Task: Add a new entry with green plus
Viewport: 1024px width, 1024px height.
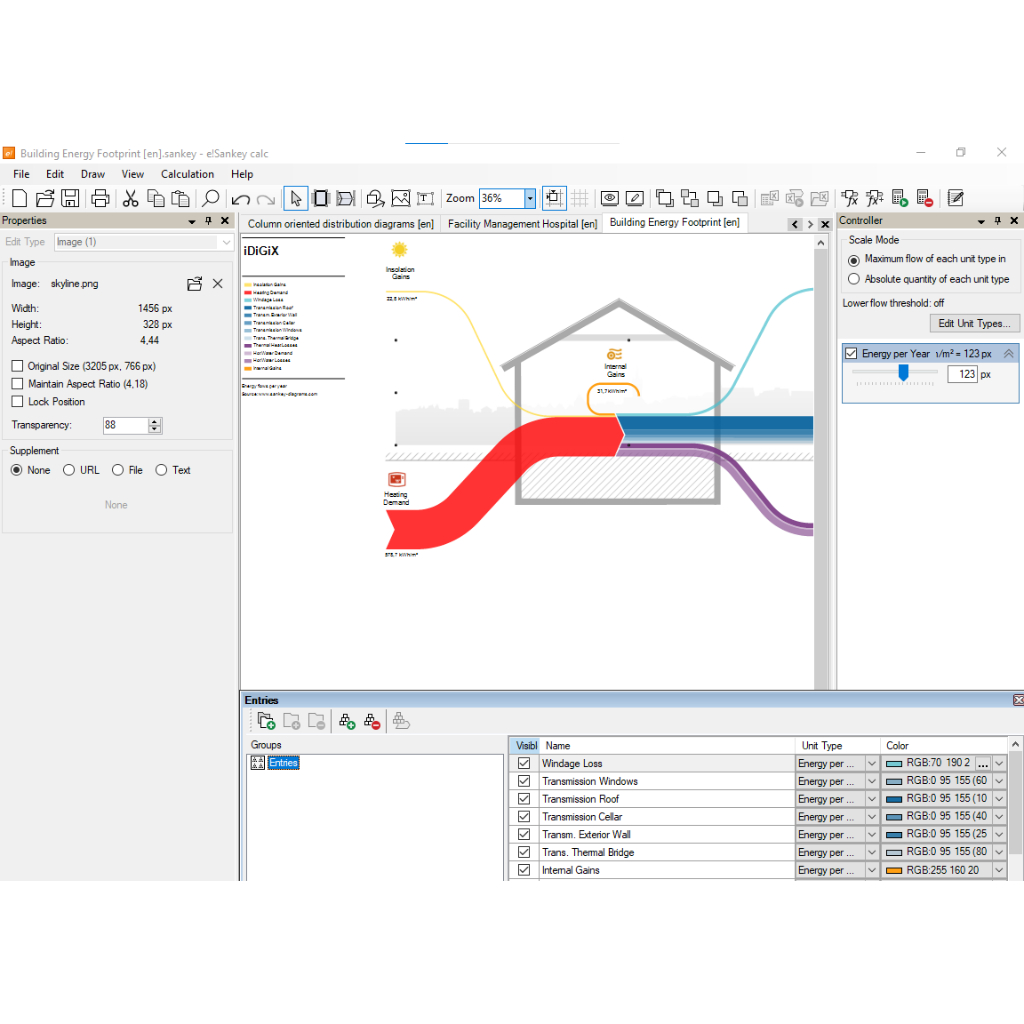Action: click(347, 721)
